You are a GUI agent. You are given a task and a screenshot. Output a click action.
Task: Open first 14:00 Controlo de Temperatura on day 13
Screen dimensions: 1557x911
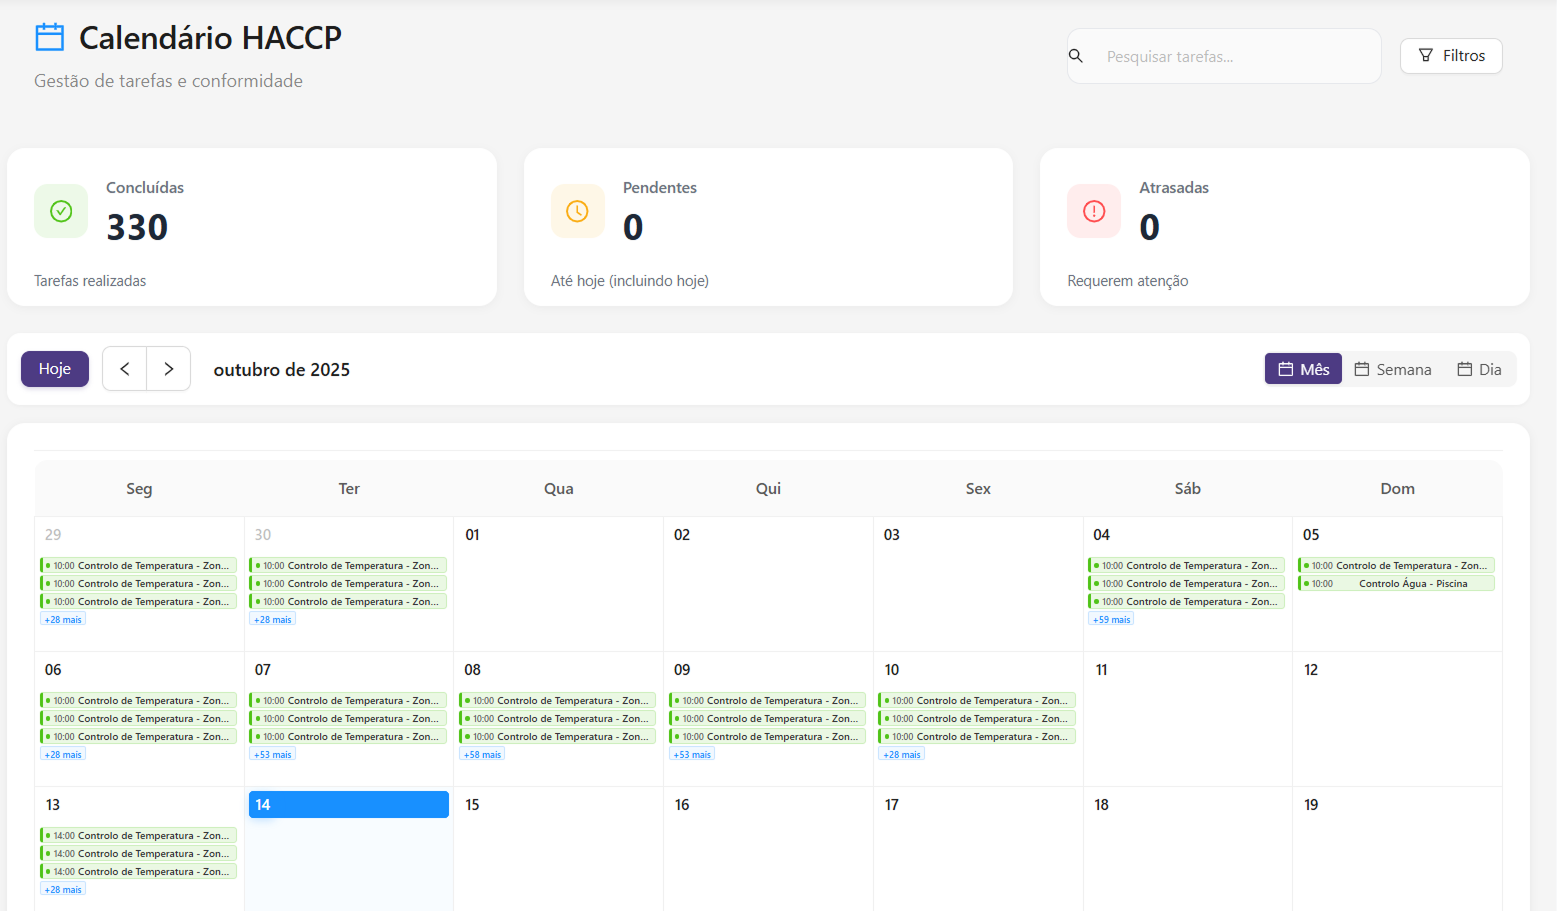click(x=139, y=836)
